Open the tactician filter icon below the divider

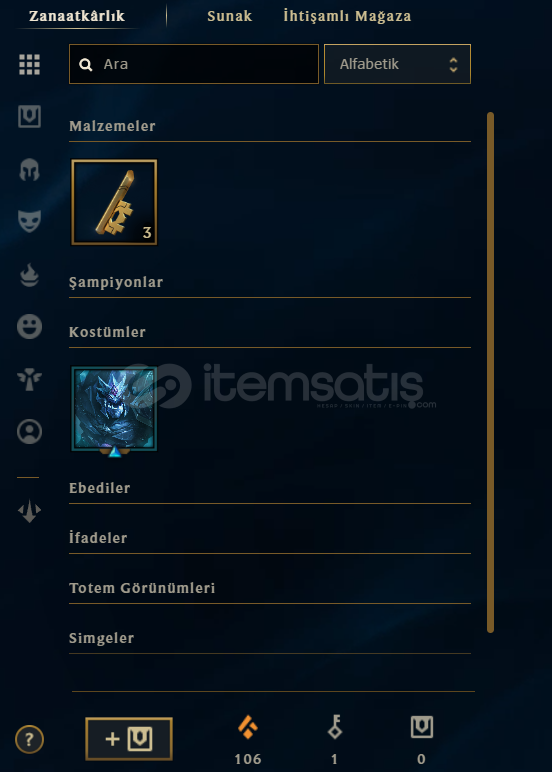tap(30, 511)
